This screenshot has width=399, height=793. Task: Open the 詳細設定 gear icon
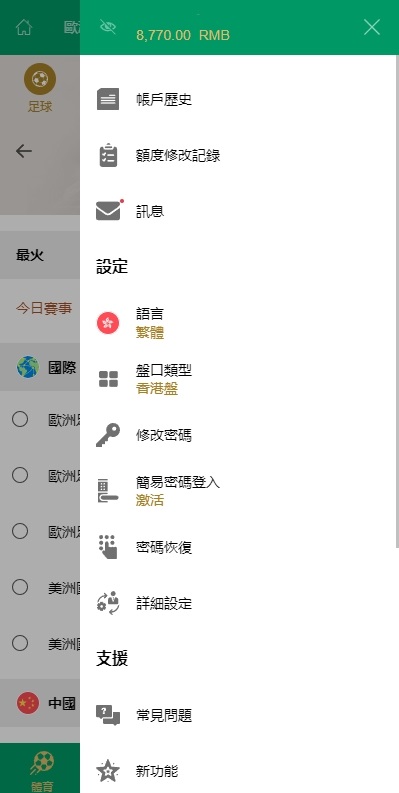108,603
